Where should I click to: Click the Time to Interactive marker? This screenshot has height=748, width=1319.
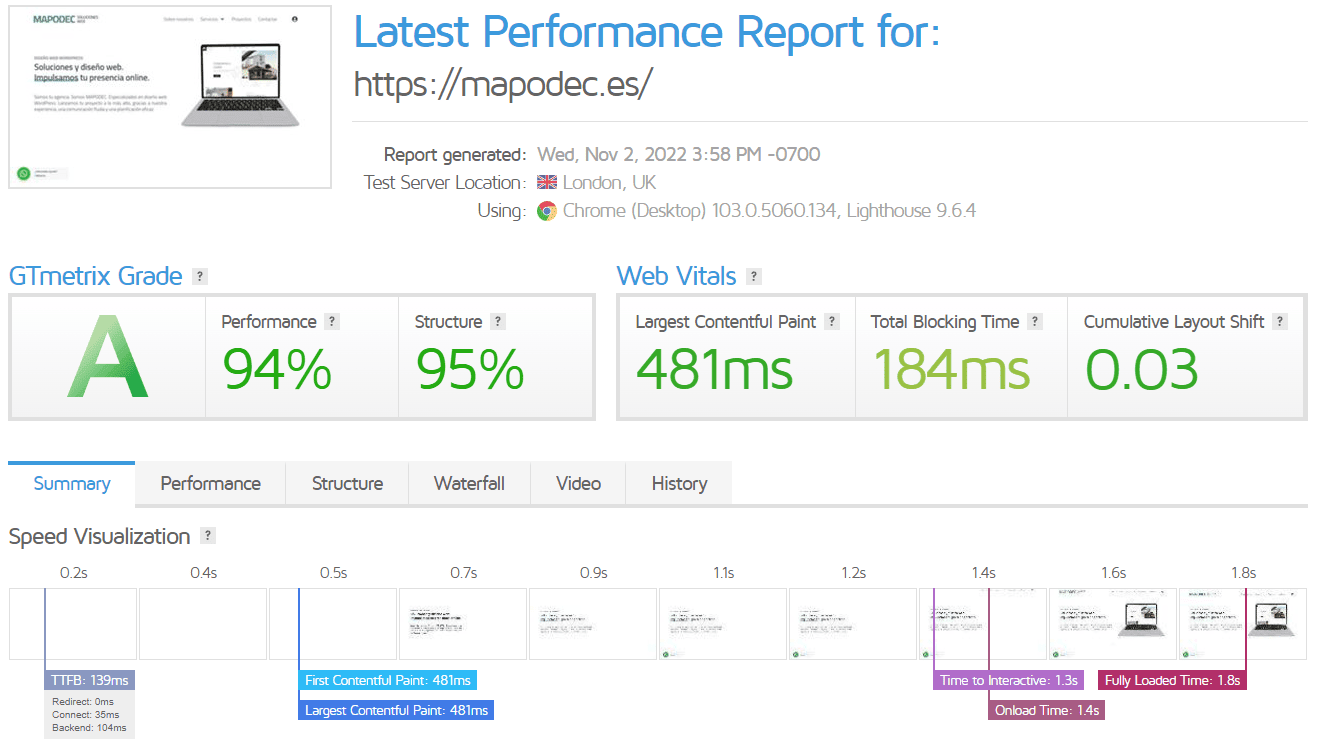tap(1008, 681)
